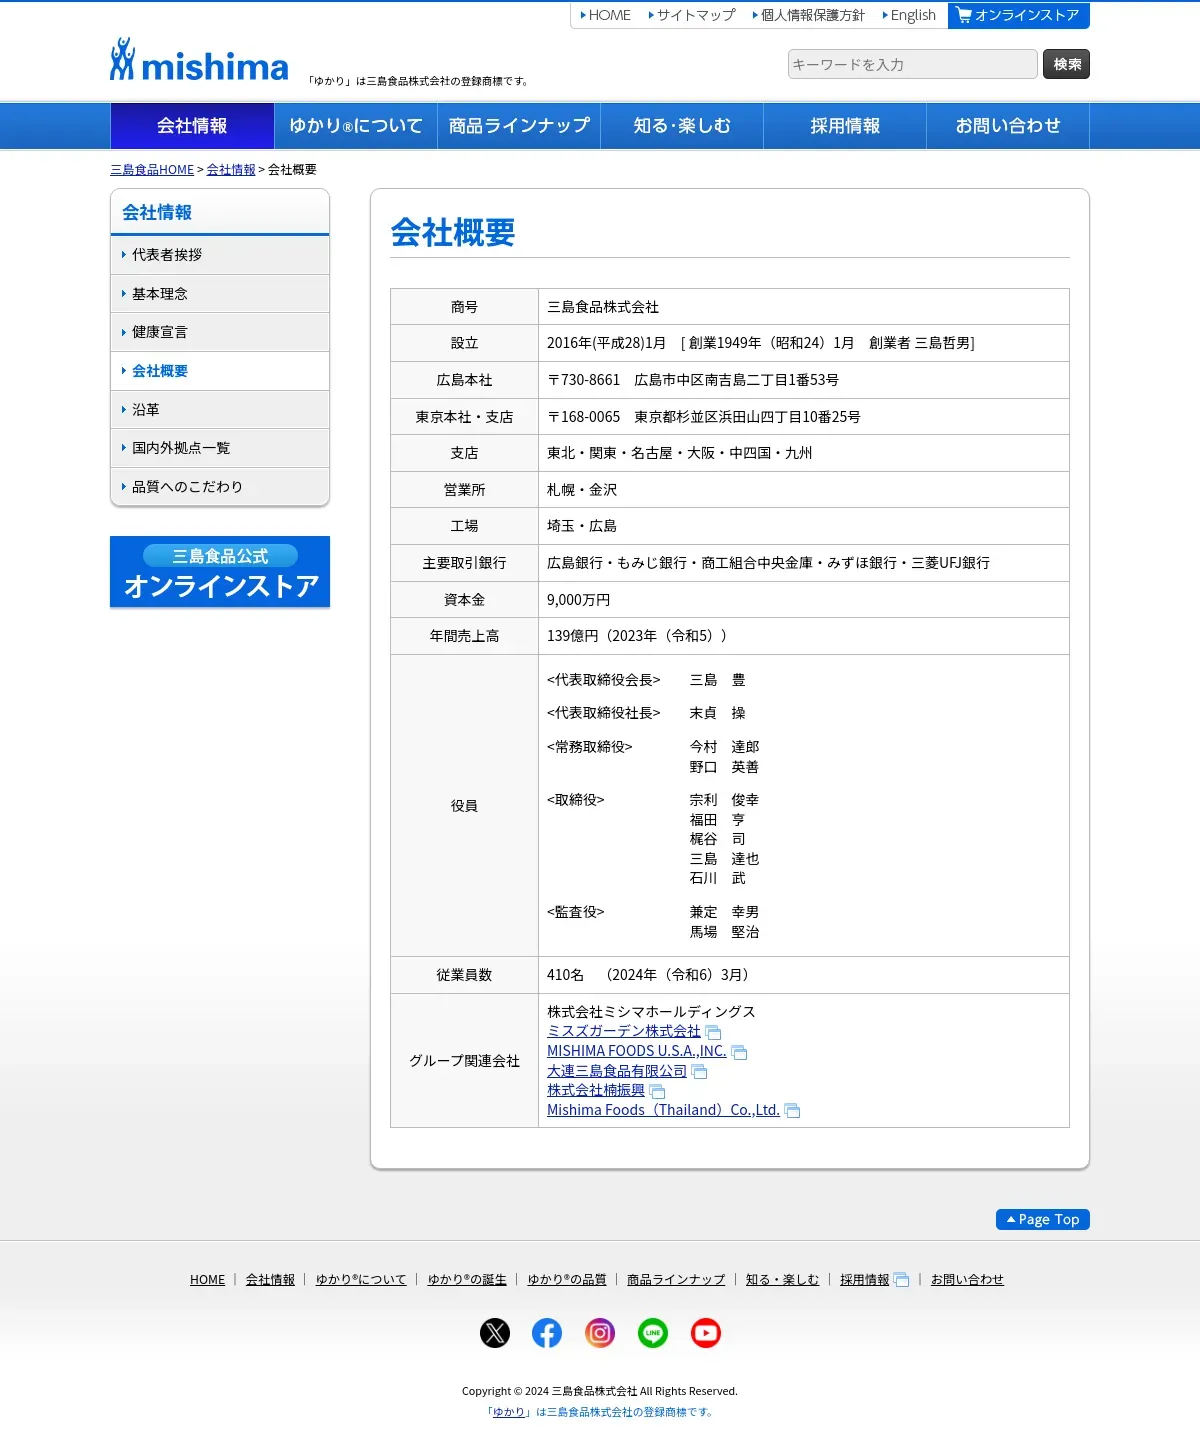Click footer ゆかり®の誕生 link
Image resolution: width=1200 pixels, height=1434 pixels.
click(x=467, y=1280)
